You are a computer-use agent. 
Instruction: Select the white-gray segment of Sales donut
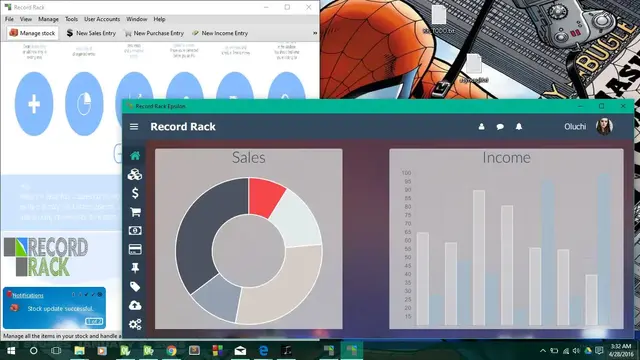click(297, 221)
